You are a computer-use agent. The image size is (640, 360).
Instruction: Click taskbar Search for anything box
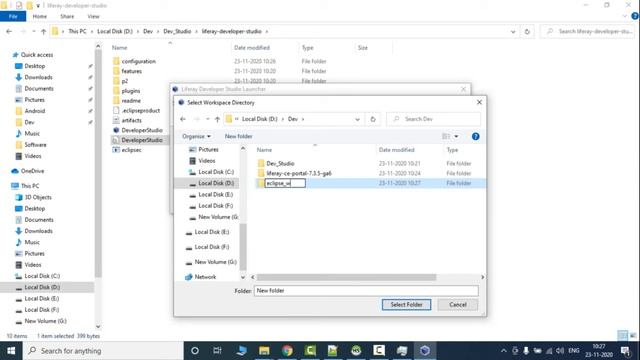coord(103,351)
